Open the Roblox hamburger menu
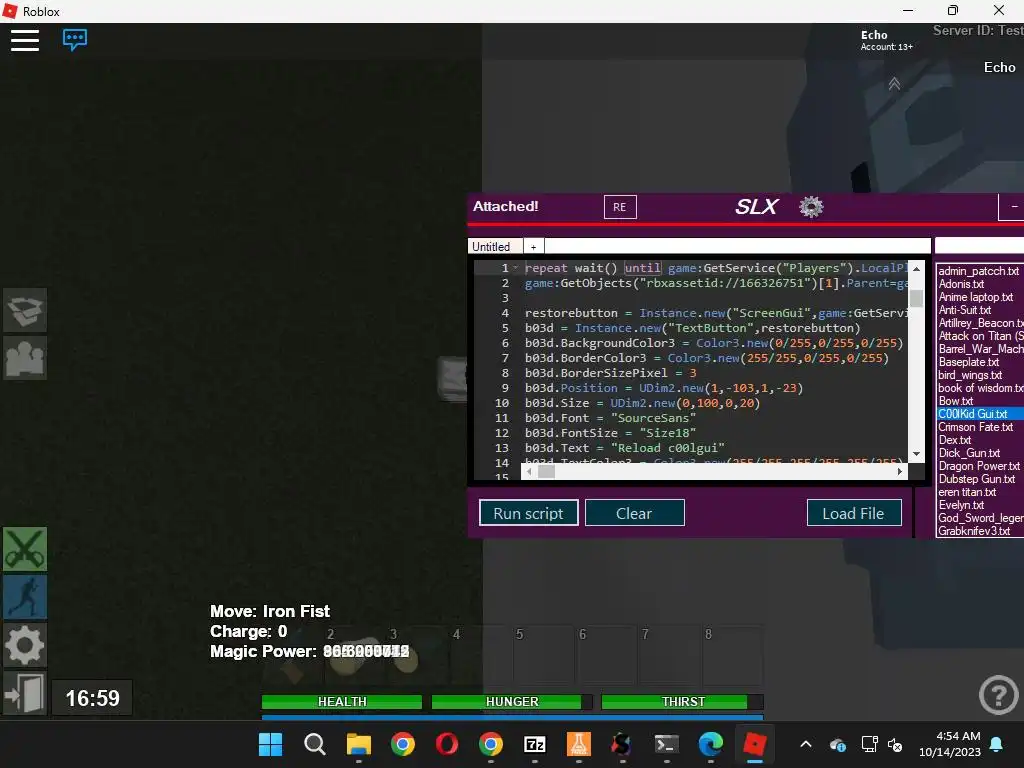Screen dimensions: 1024x768 [x=25, y=40]
